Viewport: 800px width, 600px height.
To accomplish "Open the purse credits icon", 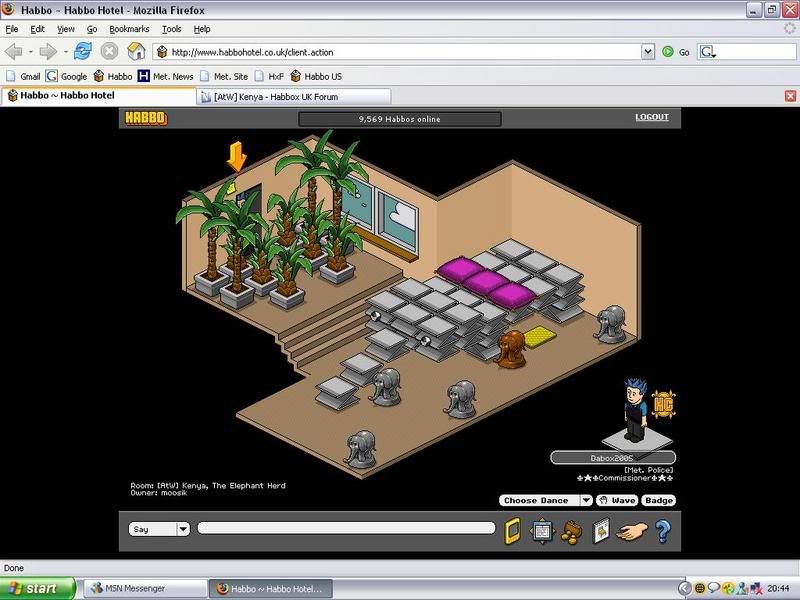I will (572, 530).
